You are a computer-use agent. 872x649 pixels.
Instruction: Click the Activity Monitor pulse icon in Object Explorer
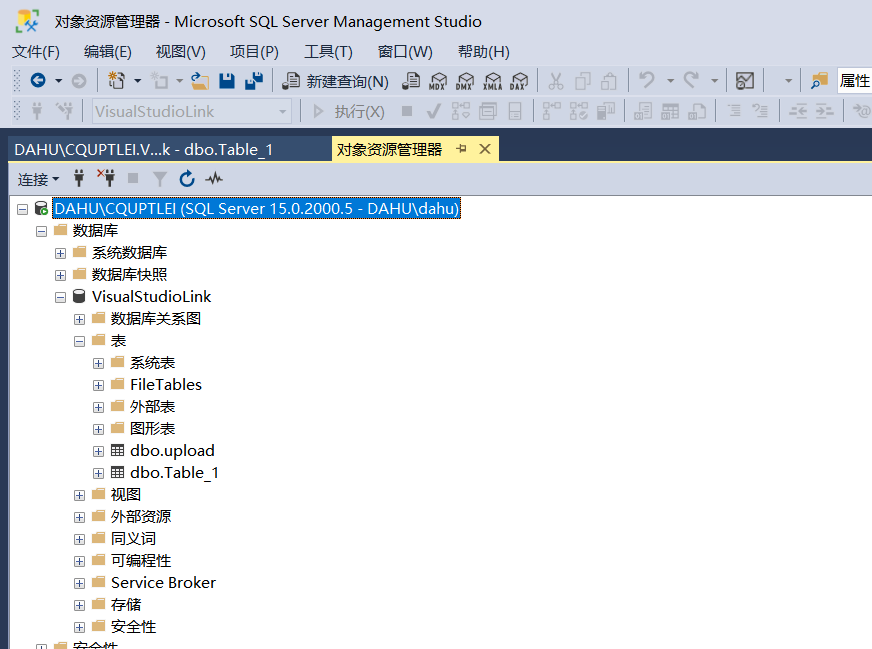(x=214, y=179)
